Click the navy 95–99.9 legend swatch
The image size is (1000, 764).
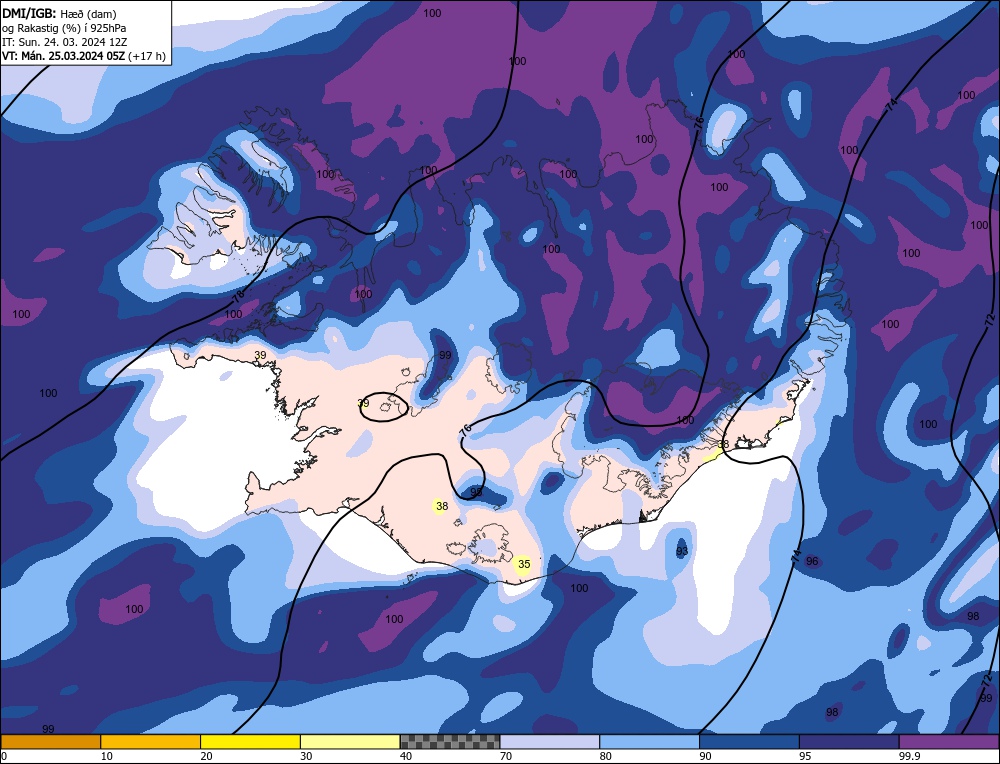[x=849, y=741]
